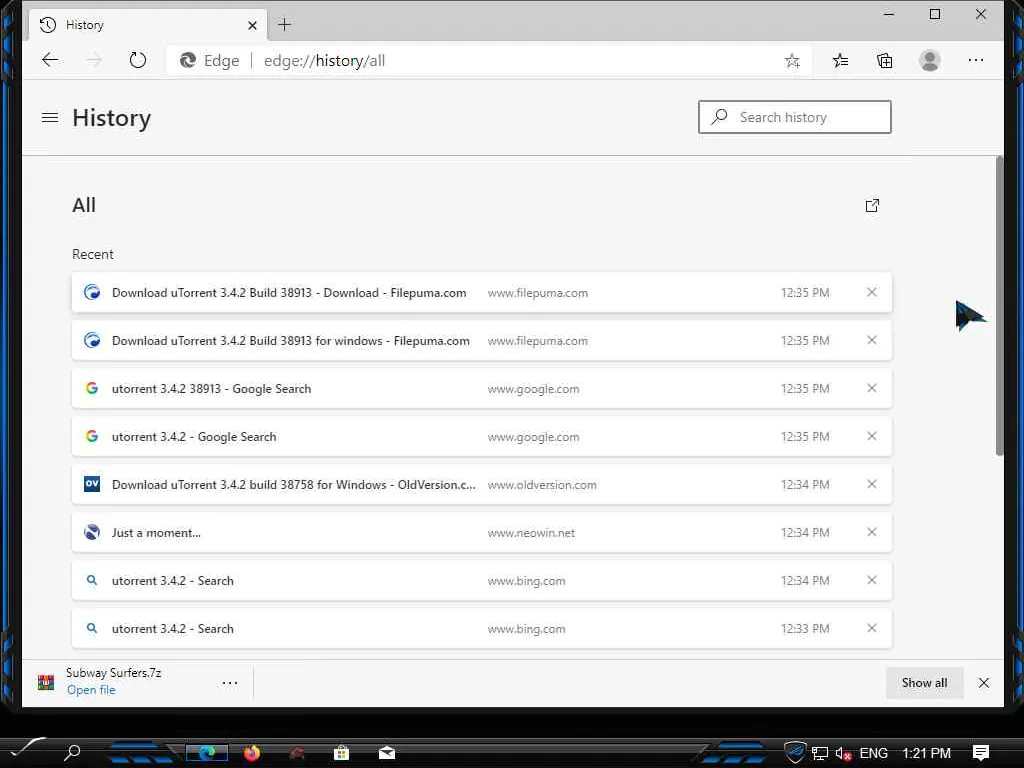1024x768 pixels.
Task: Open utorrent 3.4.2 - Search entry from 12:34 PM
Action: [x=482, y=581]
